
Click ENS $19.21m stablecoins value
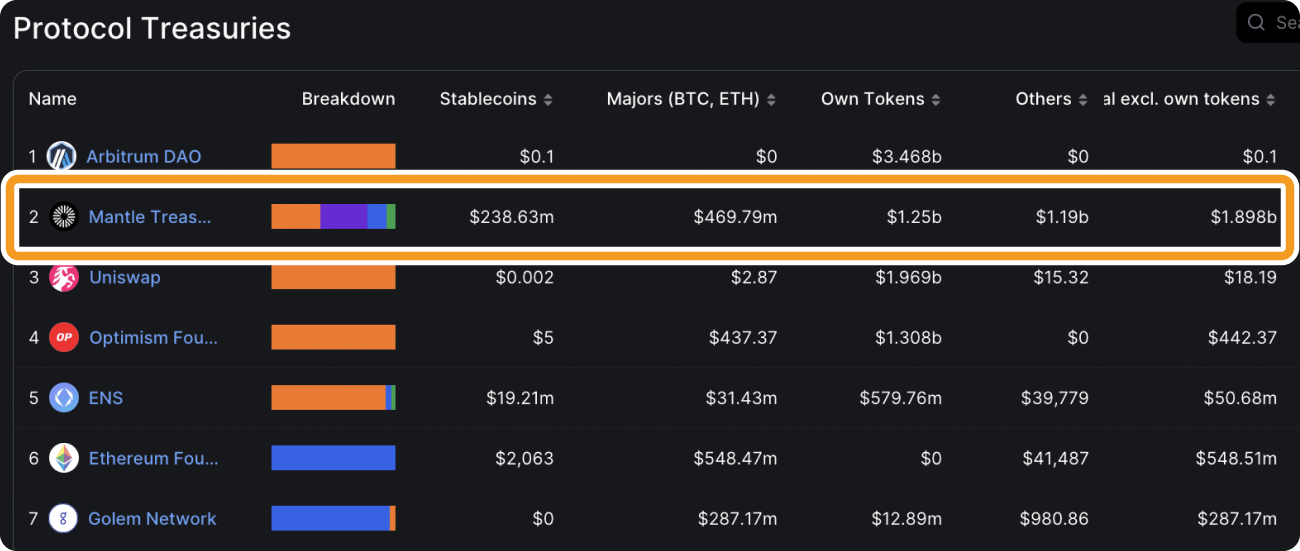[x=520, y=398]
